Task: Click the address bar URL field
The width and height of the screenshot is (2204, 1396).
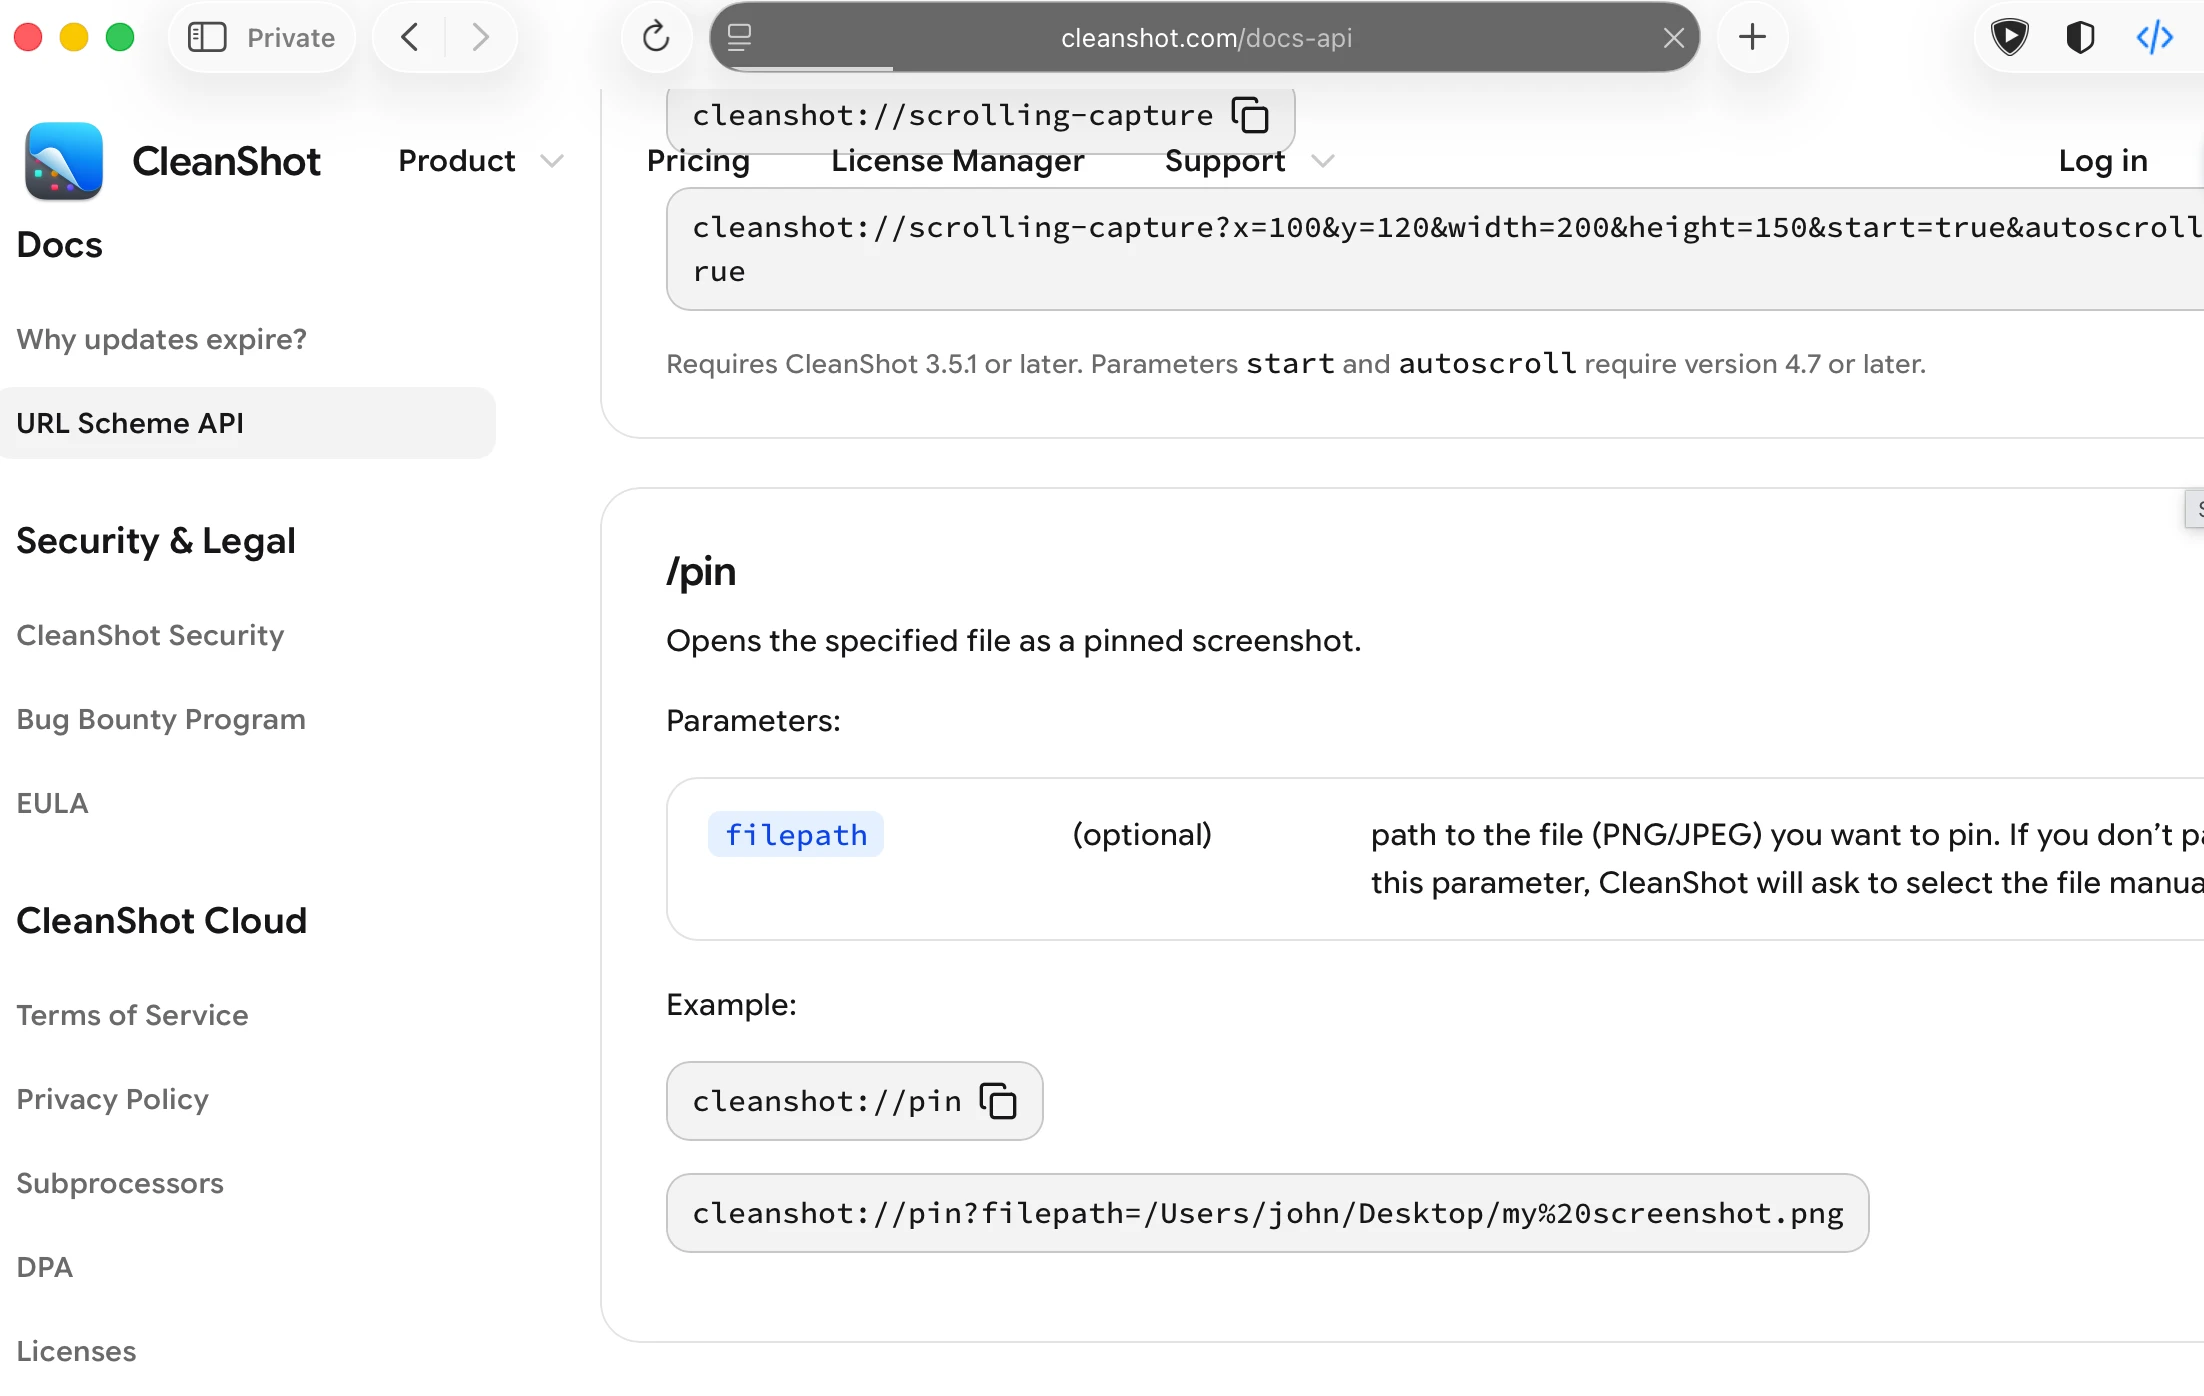Action: point(1205,38)
